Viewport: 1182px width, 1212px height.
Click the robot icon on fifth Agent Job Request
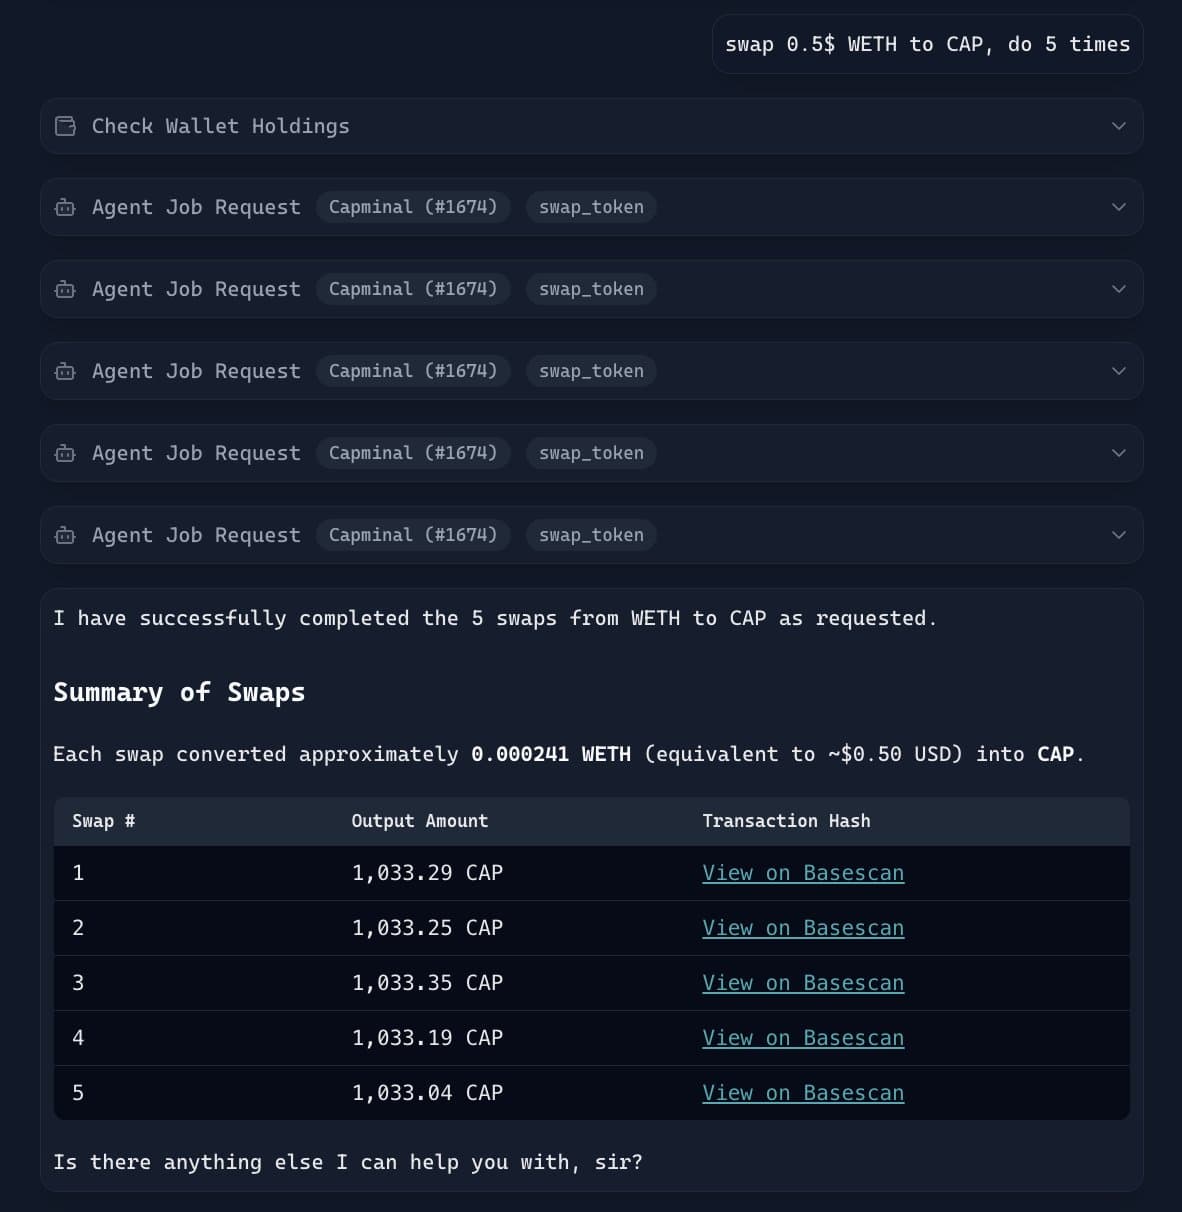click(66, 536)
